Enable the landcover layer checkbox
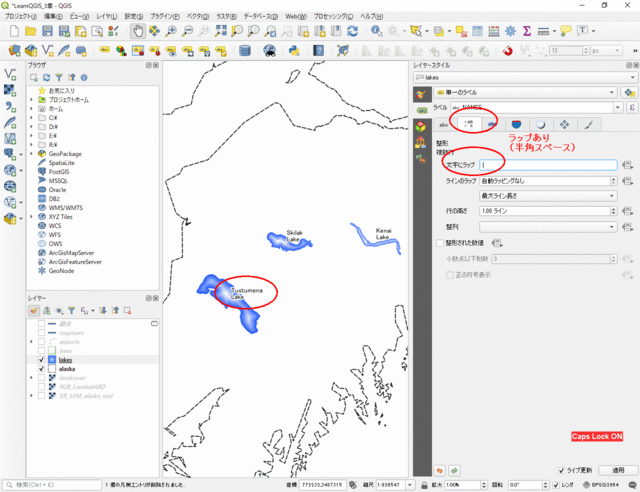This screenshot has width=640, height=492. coord(41,378)
